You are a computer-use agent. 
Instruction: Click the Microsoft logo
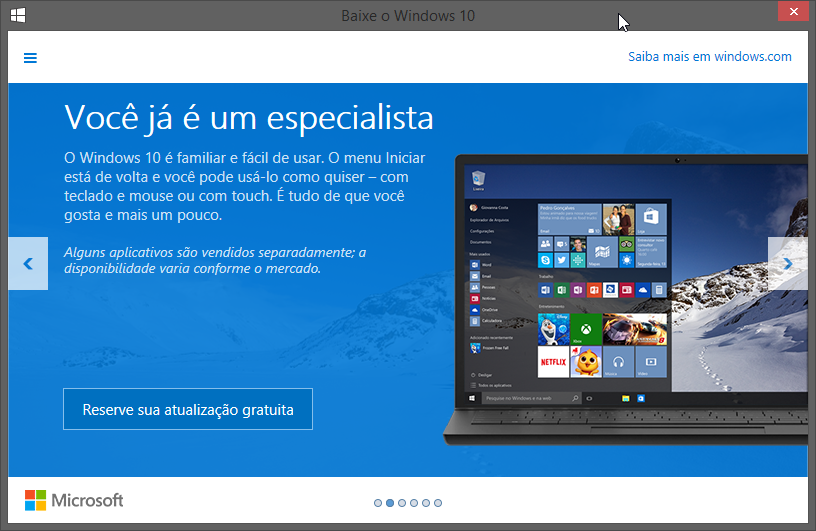tap(74, 500)
